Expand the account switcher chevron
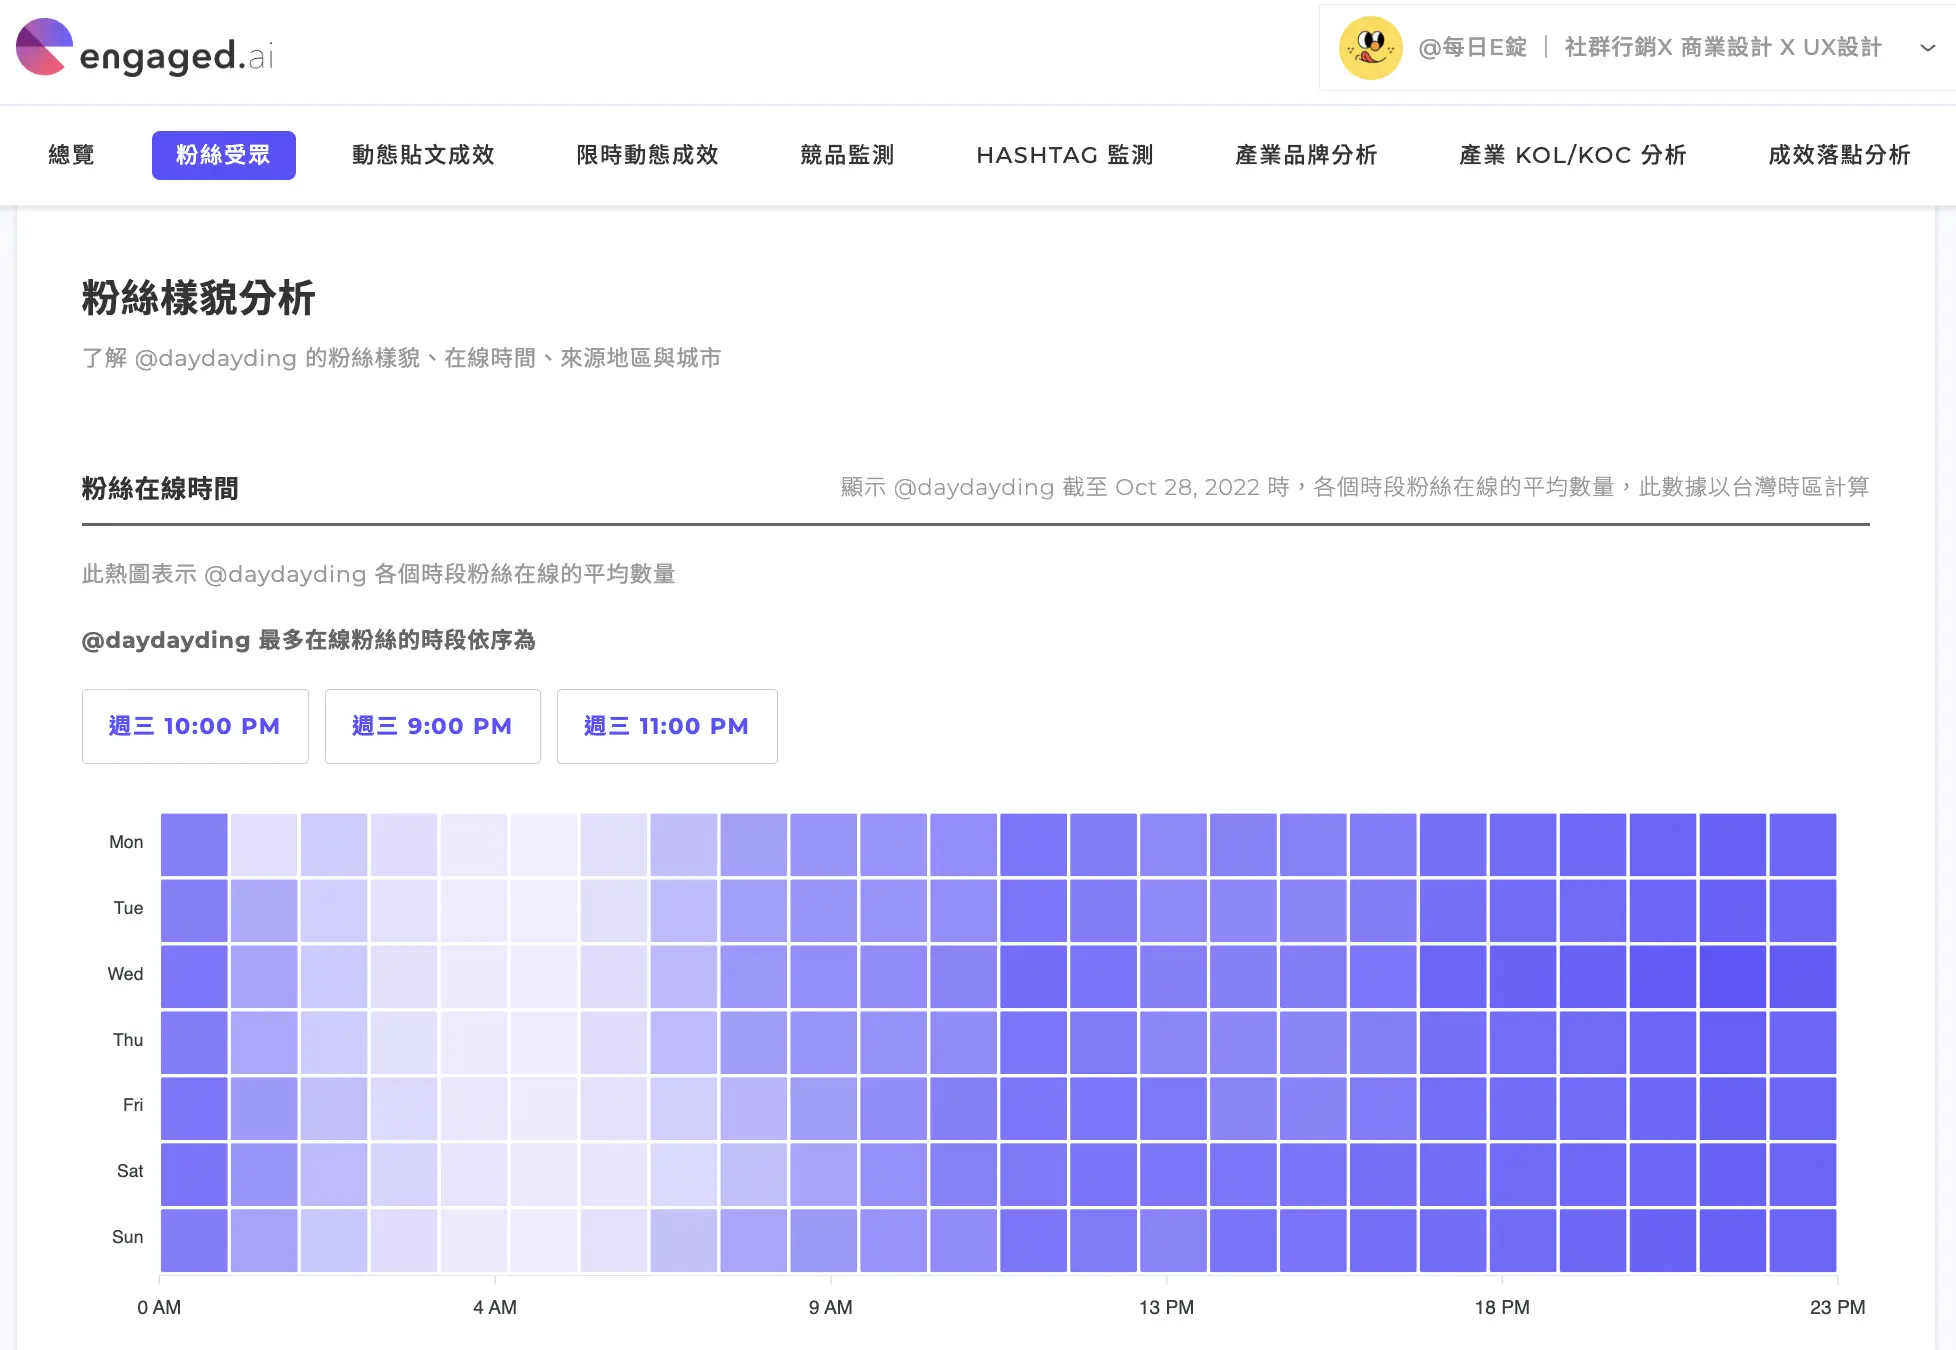 click(x=1927, y=48)
